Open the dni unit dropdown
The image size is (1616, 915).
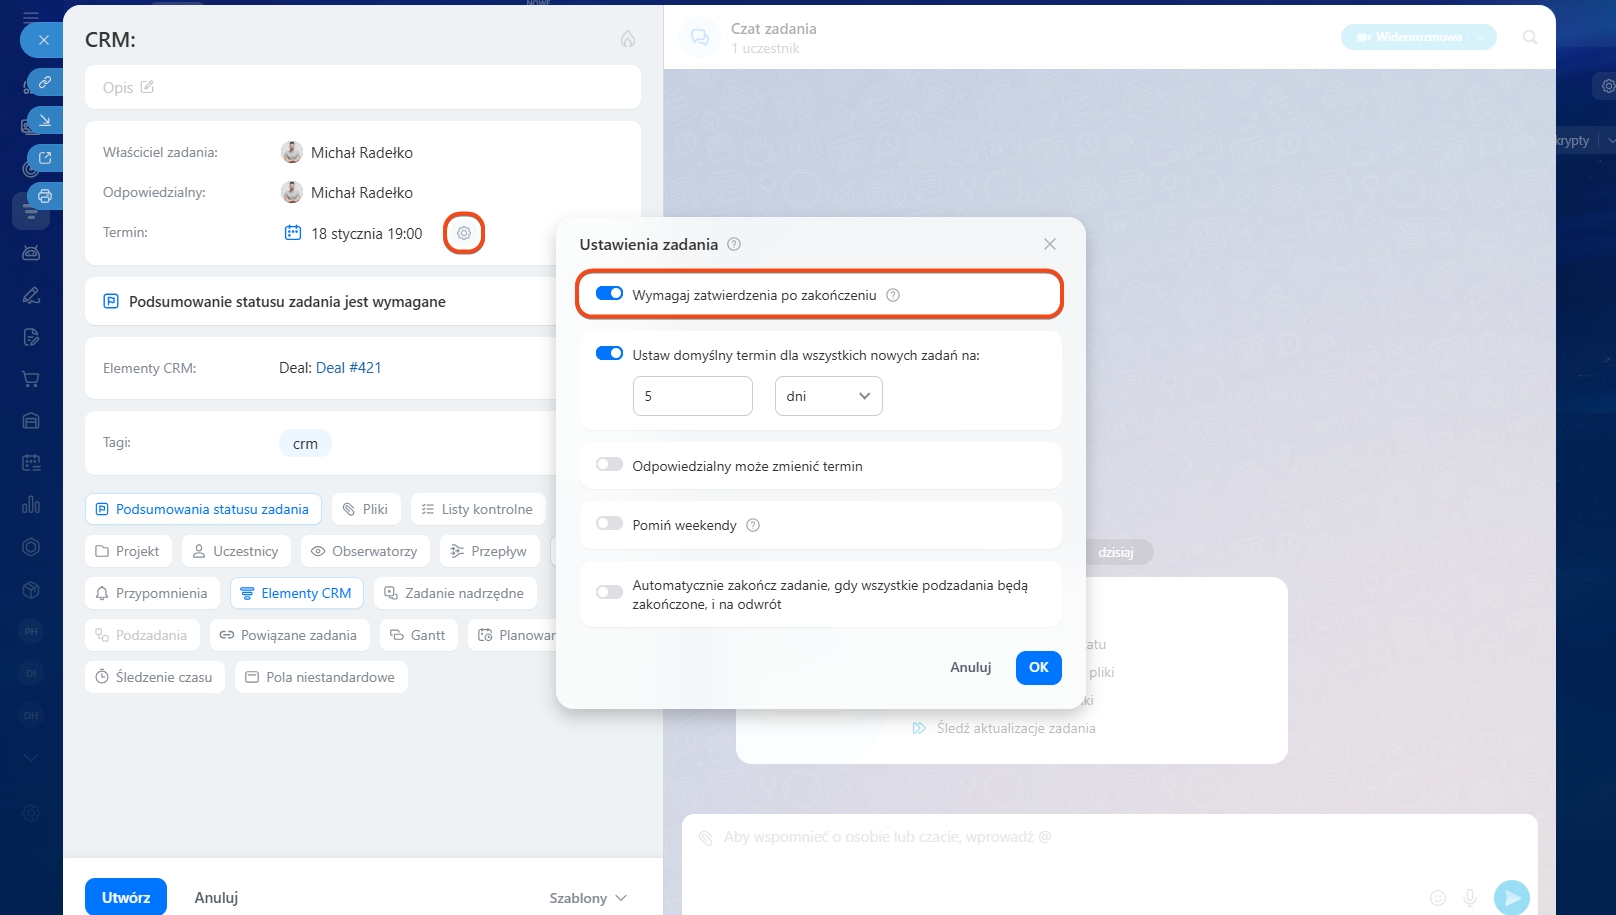(829, 396)
